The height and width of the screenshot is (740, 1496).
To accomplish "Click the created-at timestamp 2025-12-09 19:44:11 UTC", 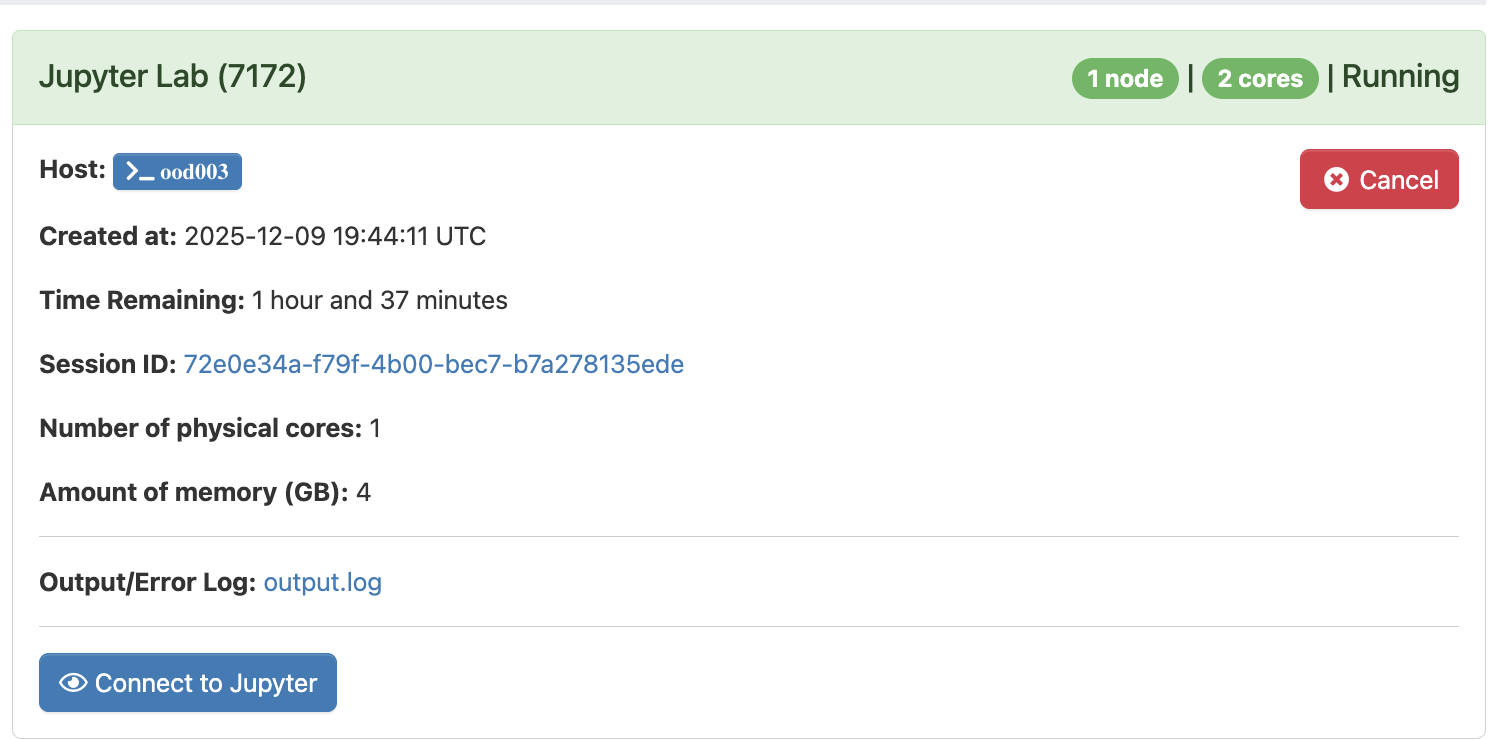I will pyautogui.click(x=335, y=237).
